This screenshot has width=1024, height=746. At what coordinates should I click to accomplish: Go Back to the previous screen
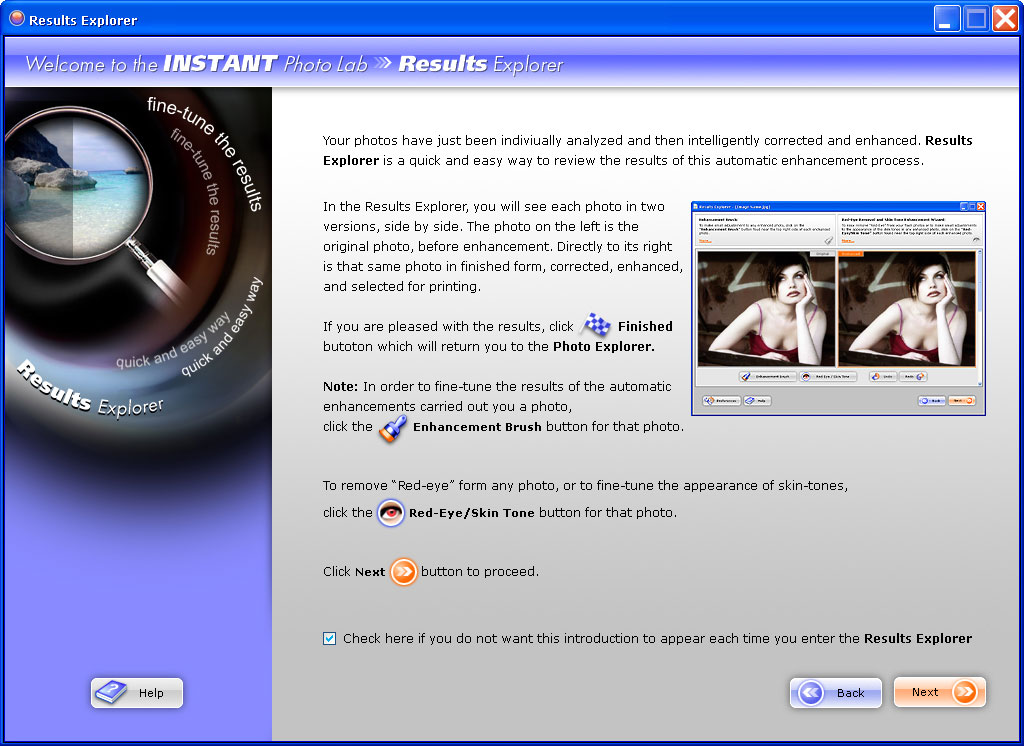pos(836,693)
